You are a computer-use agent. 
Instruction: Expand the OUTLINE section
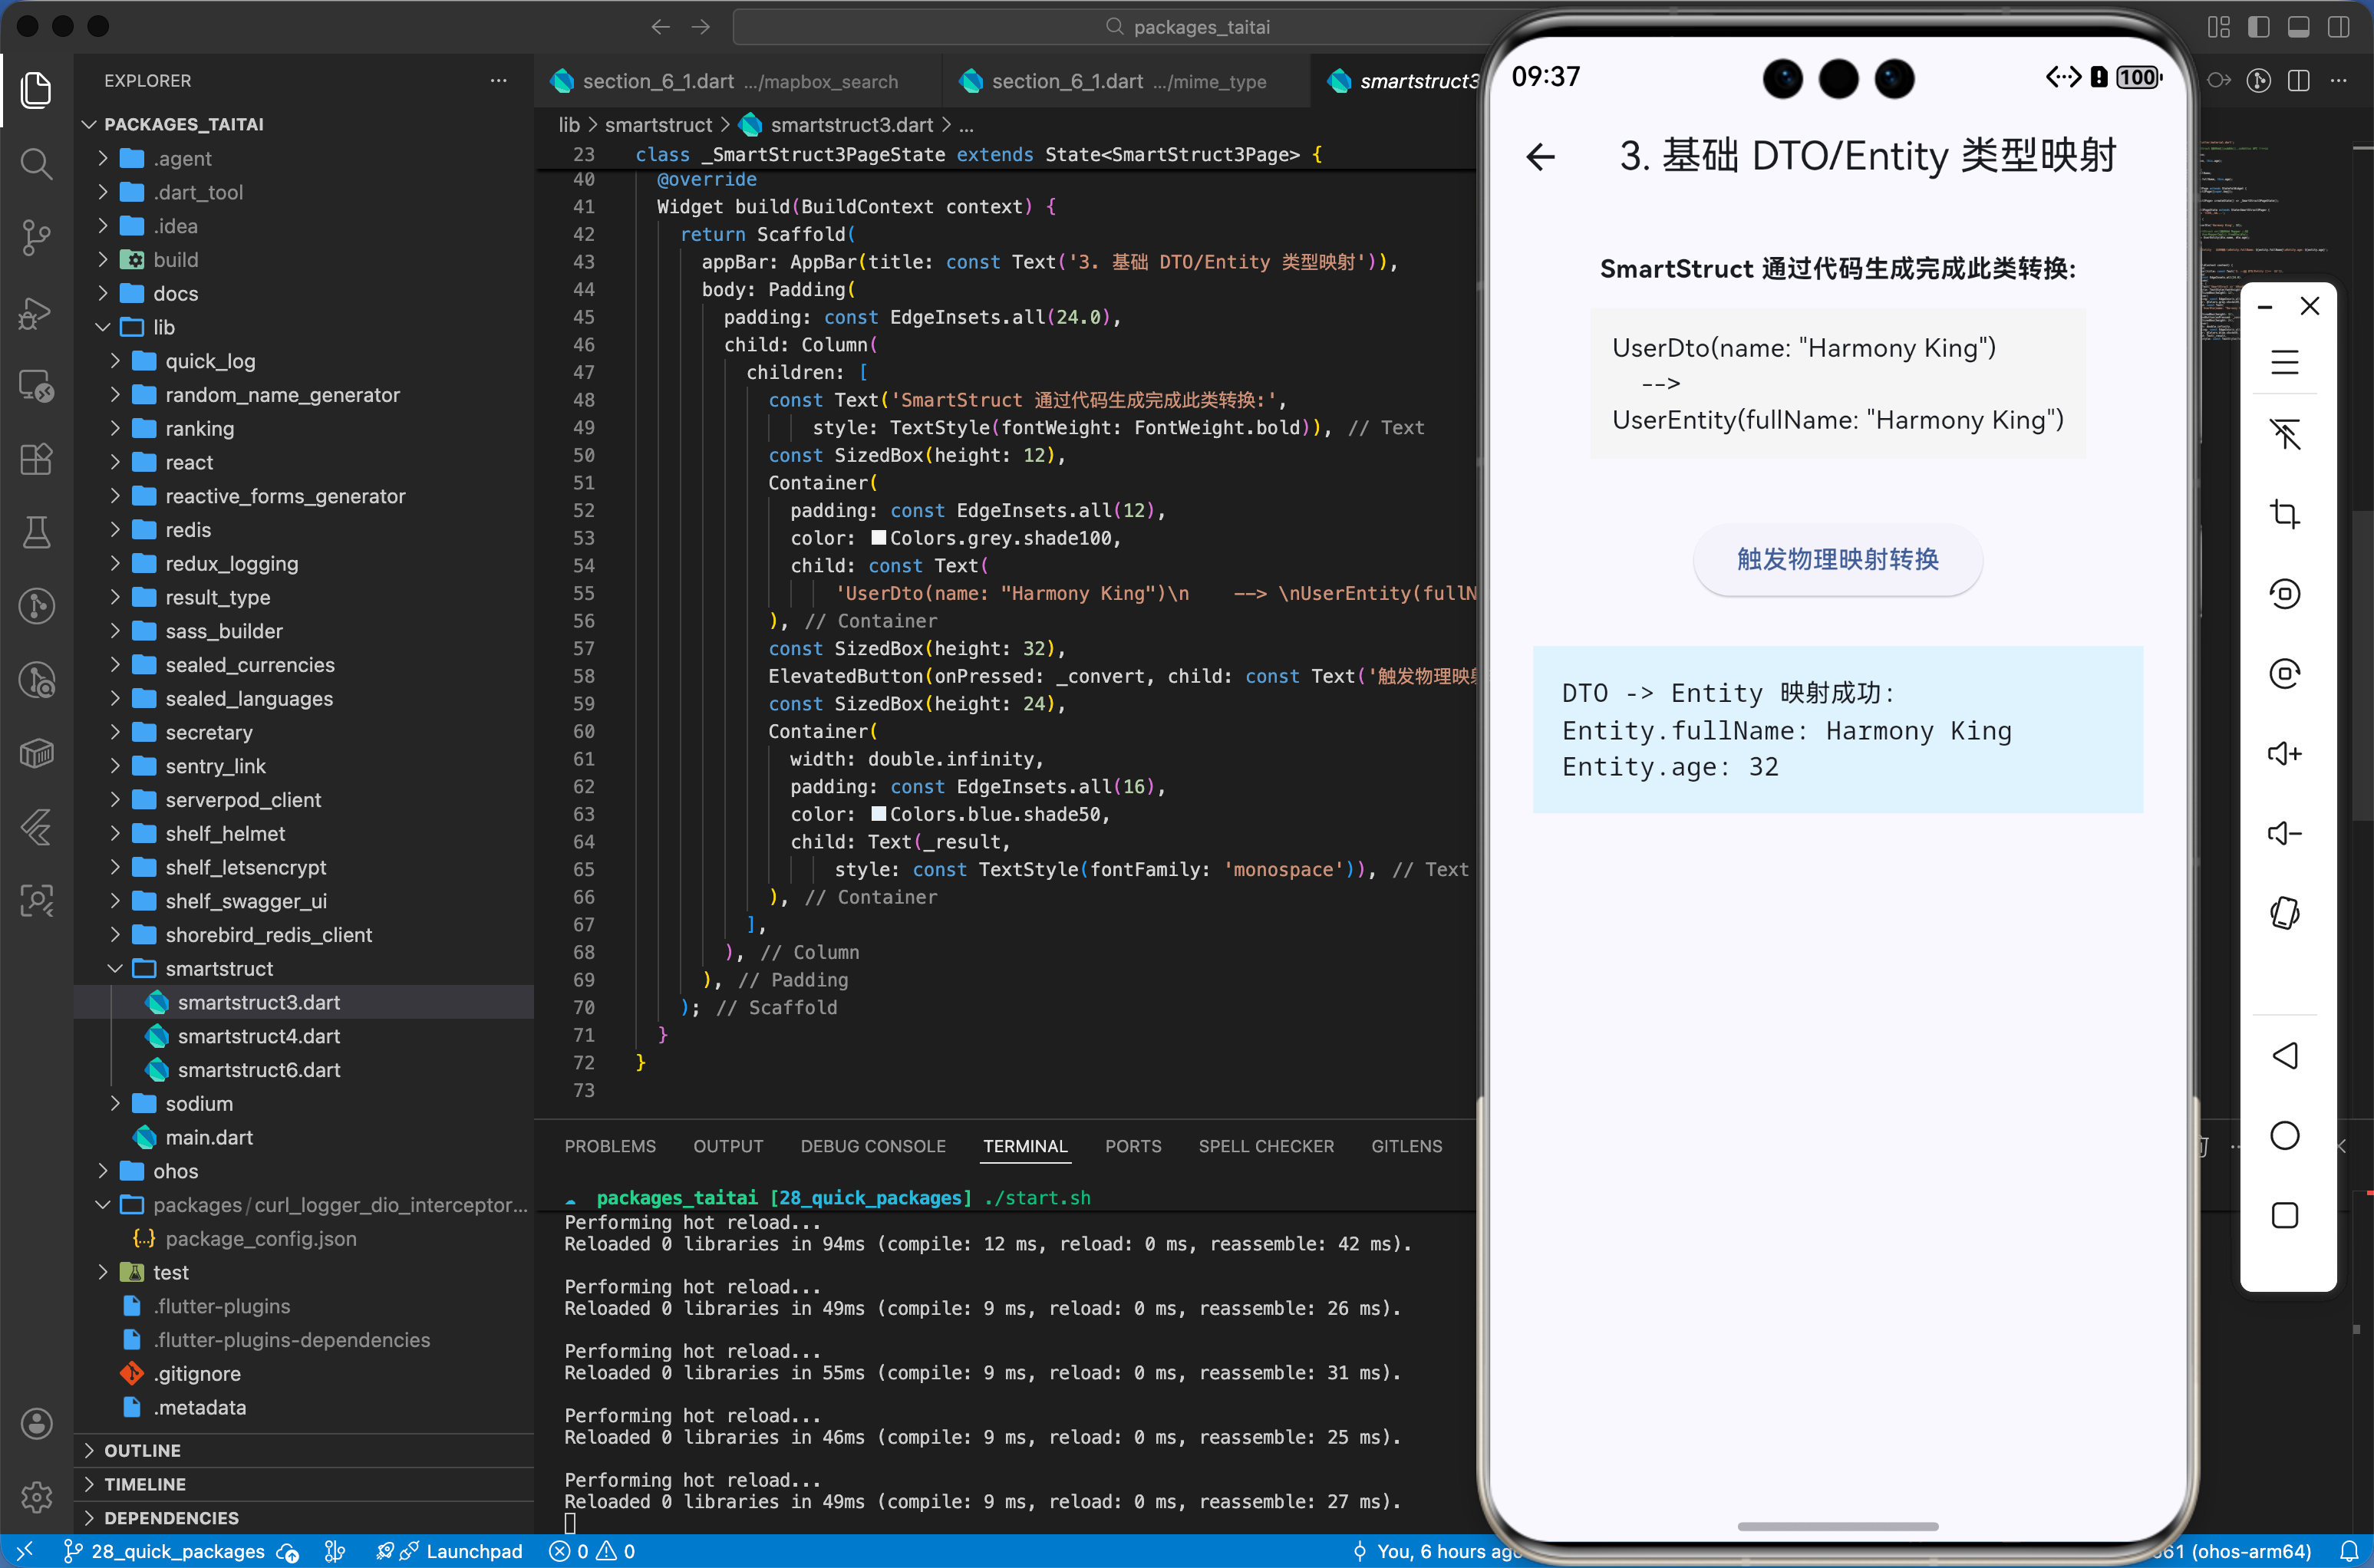click(142, 1450)
